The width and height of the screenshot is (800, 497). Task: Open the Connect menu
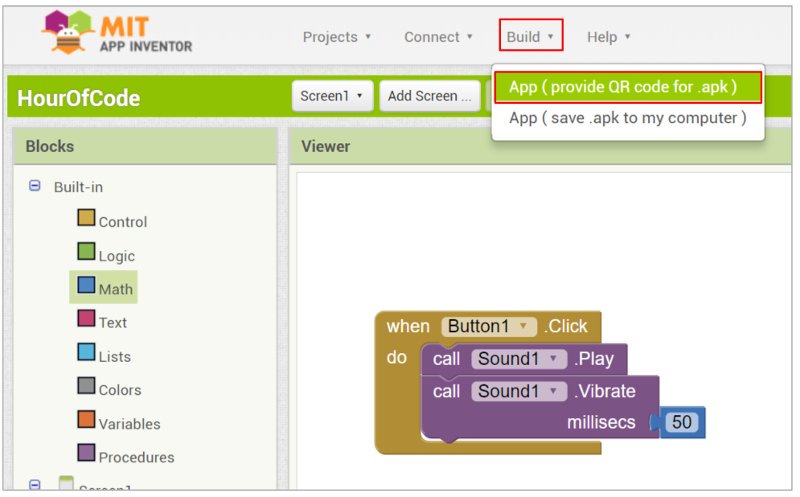tap(438, 37)
